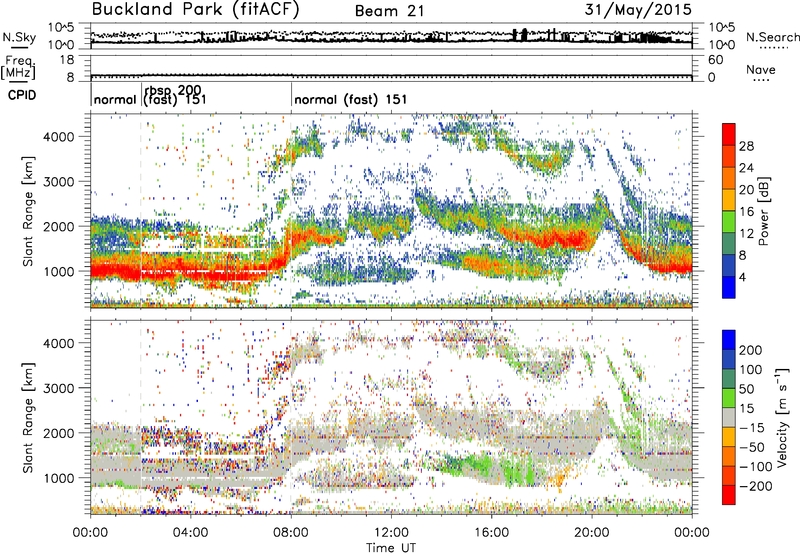Click the '04:00' time axis label
Viewport: 800px width, 554px height.
point(190,533)
